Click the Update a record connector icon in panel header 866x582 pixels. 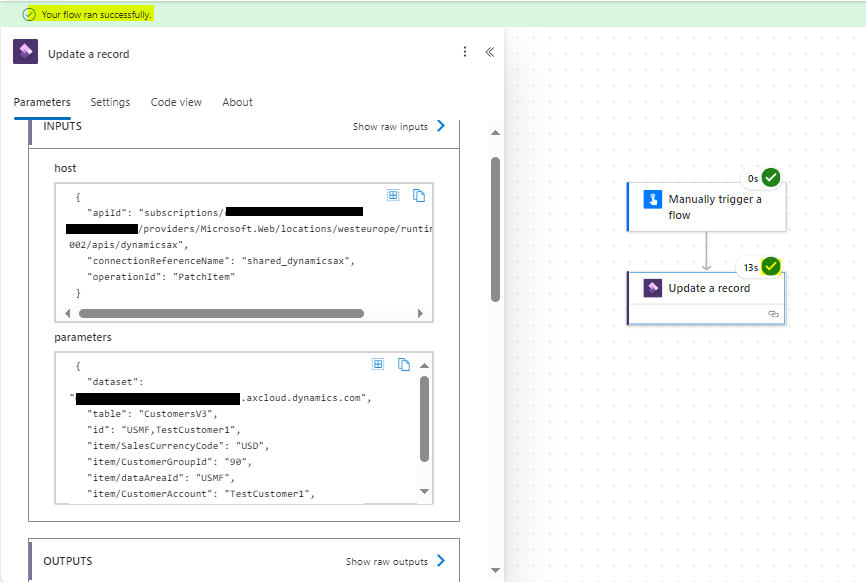point(25,52)
